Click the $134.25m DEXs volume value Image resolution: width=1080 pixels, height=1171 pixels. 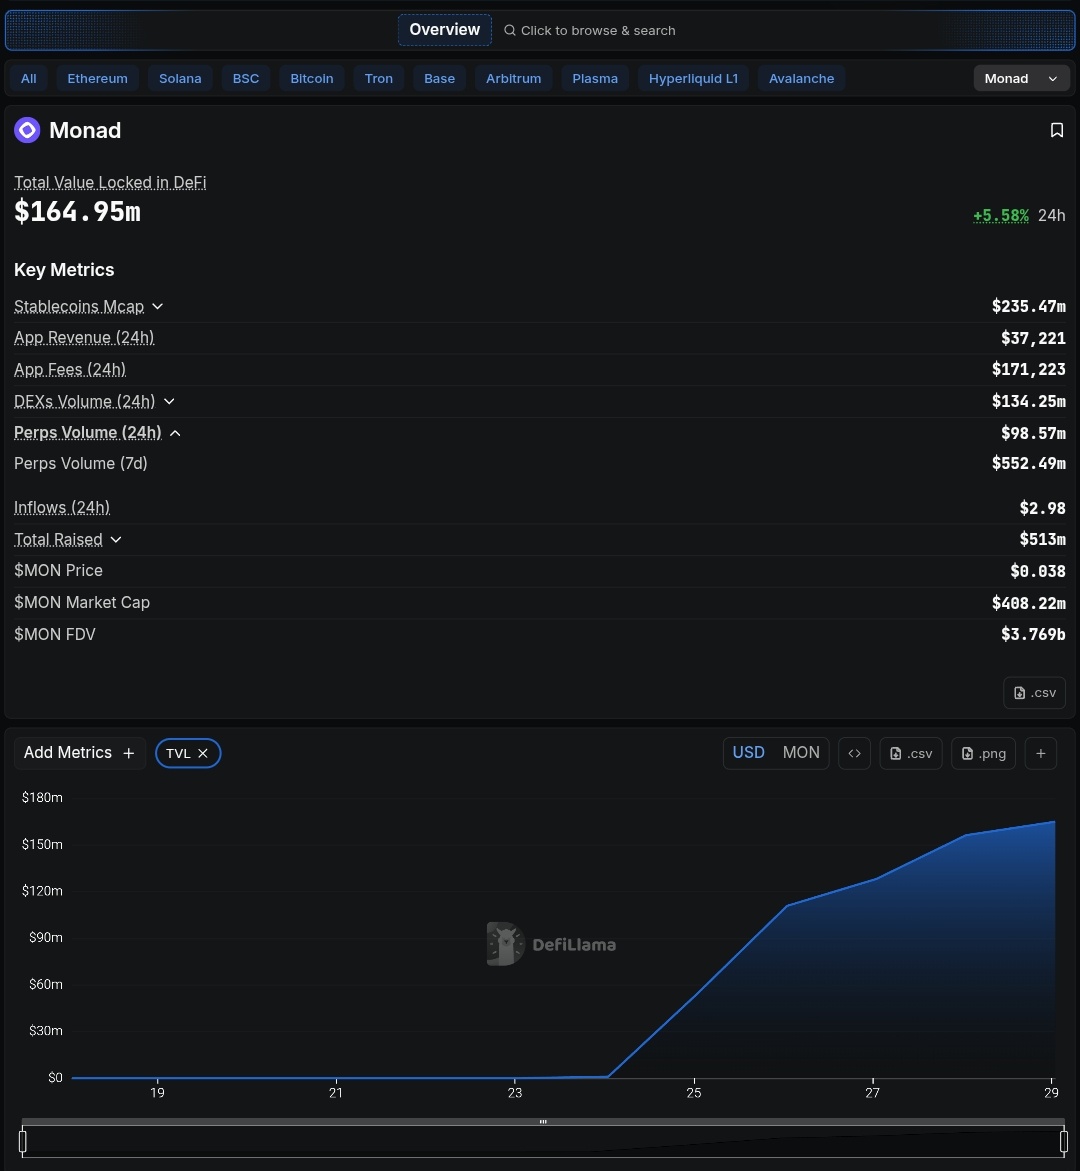click(1028, 401)
